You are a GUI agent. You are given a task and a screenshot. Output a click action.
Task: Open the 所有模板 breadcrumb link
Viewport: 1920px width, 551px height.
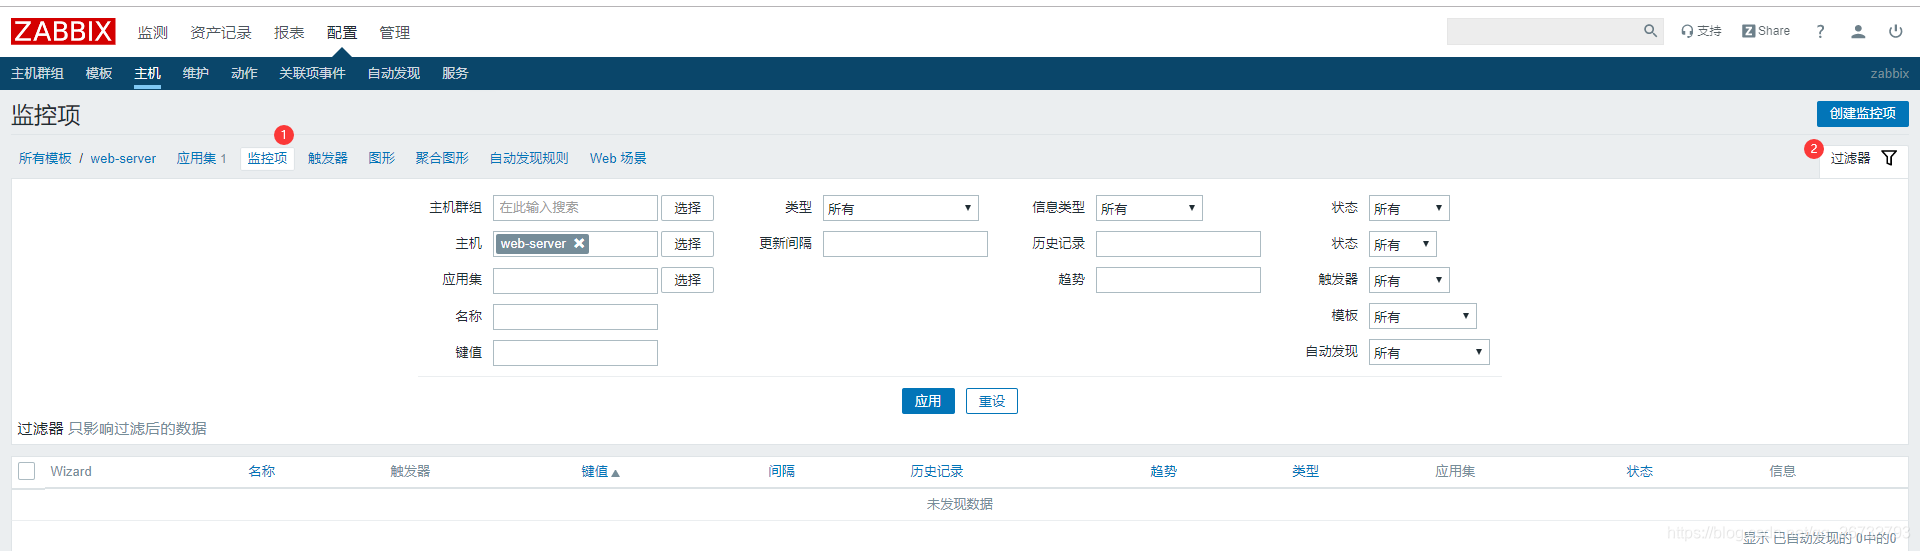coord(45,158)
